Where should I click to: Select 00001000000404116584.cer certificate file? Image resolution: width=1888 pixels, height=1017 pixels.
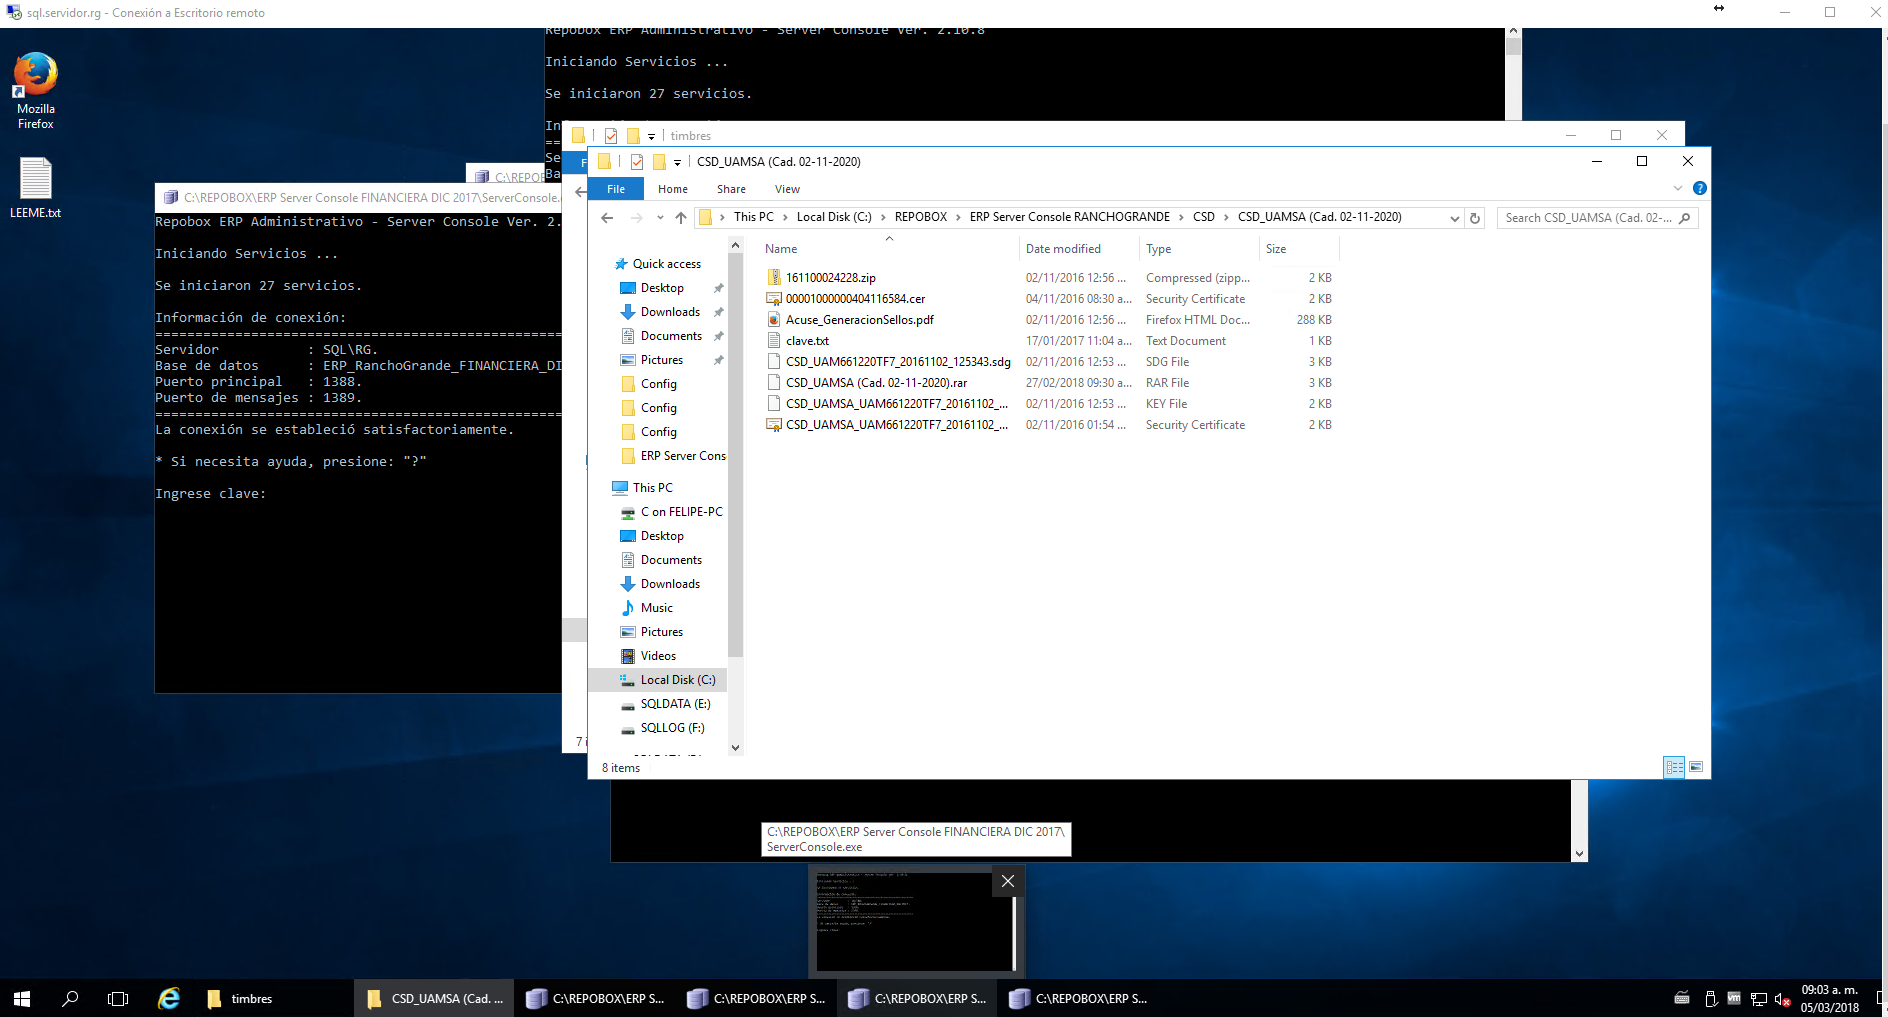point(855,299)
